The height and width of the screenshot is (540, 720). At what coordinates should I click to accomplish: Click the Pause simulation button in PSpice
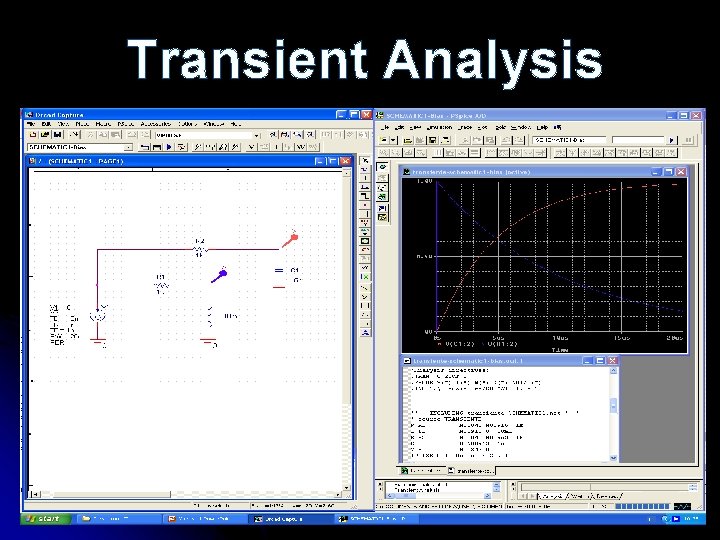pyautogui.click(x=688, y=140)
